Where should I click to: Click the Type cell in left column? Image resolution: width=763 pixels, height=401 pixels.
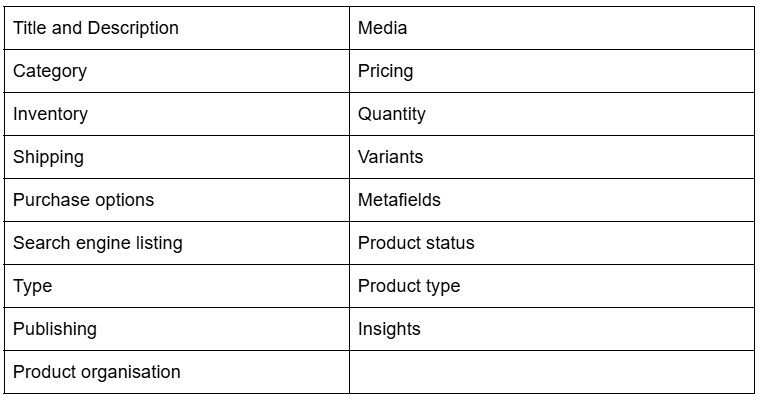click(x=177, y=286)
